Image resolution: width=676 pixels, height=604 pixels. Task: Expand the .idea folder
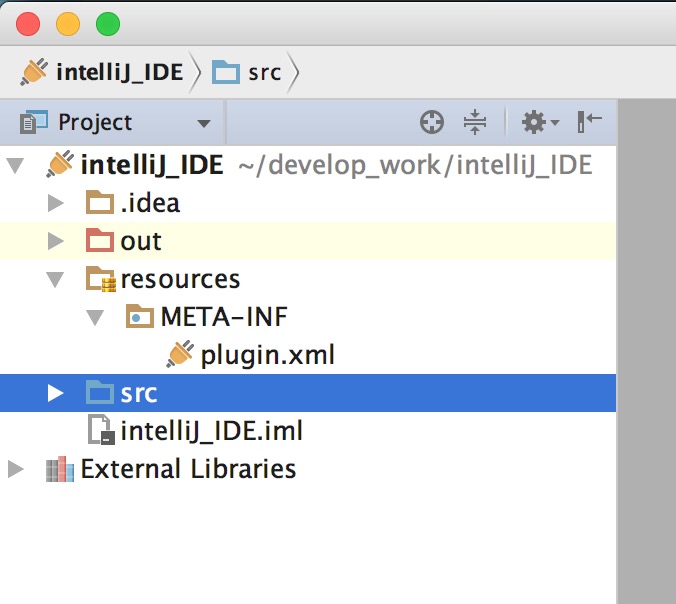point(56,203)
